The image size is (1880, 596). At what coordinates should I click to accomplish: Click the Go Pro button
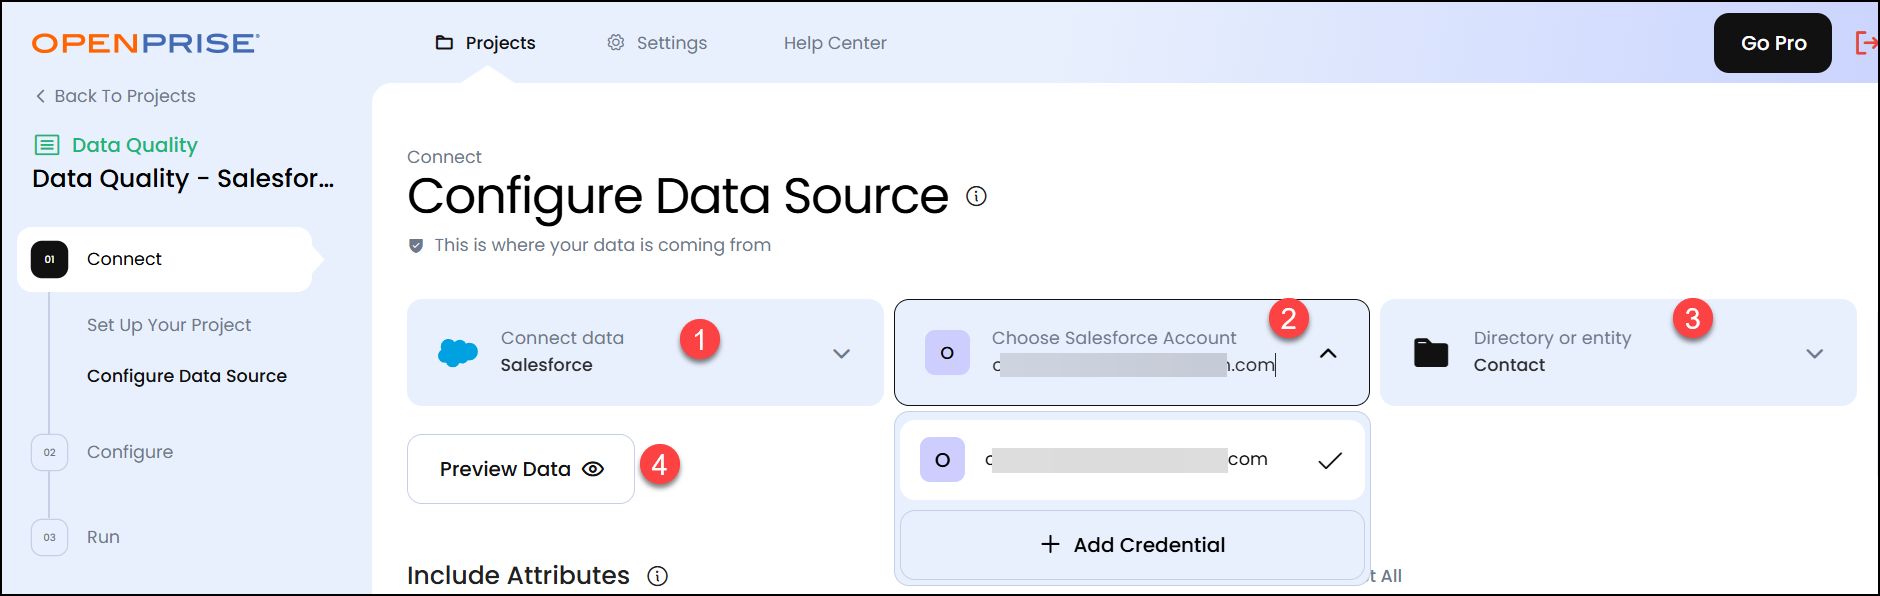[x=1773, y=43]
